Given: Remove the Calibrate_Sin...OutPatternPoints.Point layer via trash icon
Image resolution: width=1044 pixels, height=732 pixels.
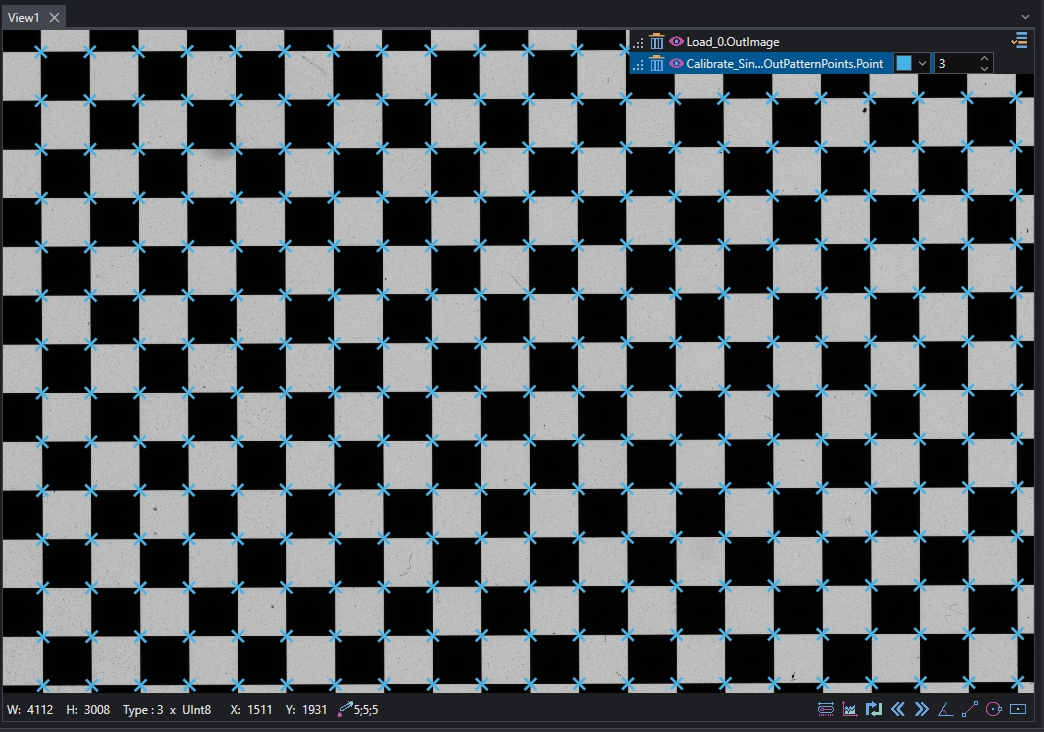Looking at the screenshot, I should pos(656,64).
